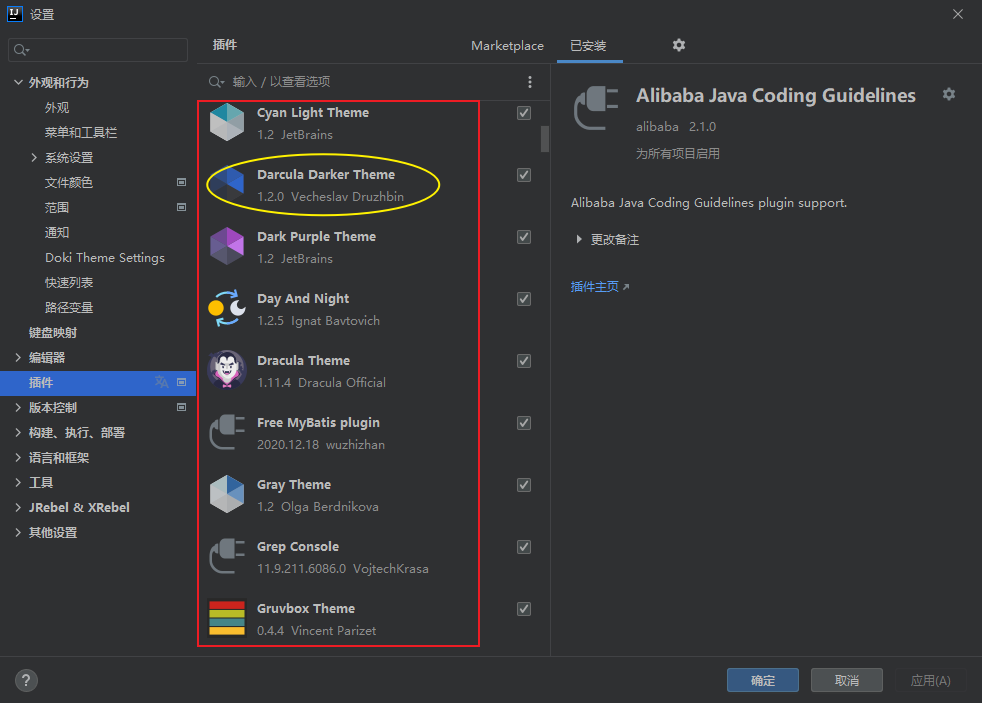Disable the Gray Theme checkbox
The width and height of the screenshot is (982, 703).
[x=524, y=485]
